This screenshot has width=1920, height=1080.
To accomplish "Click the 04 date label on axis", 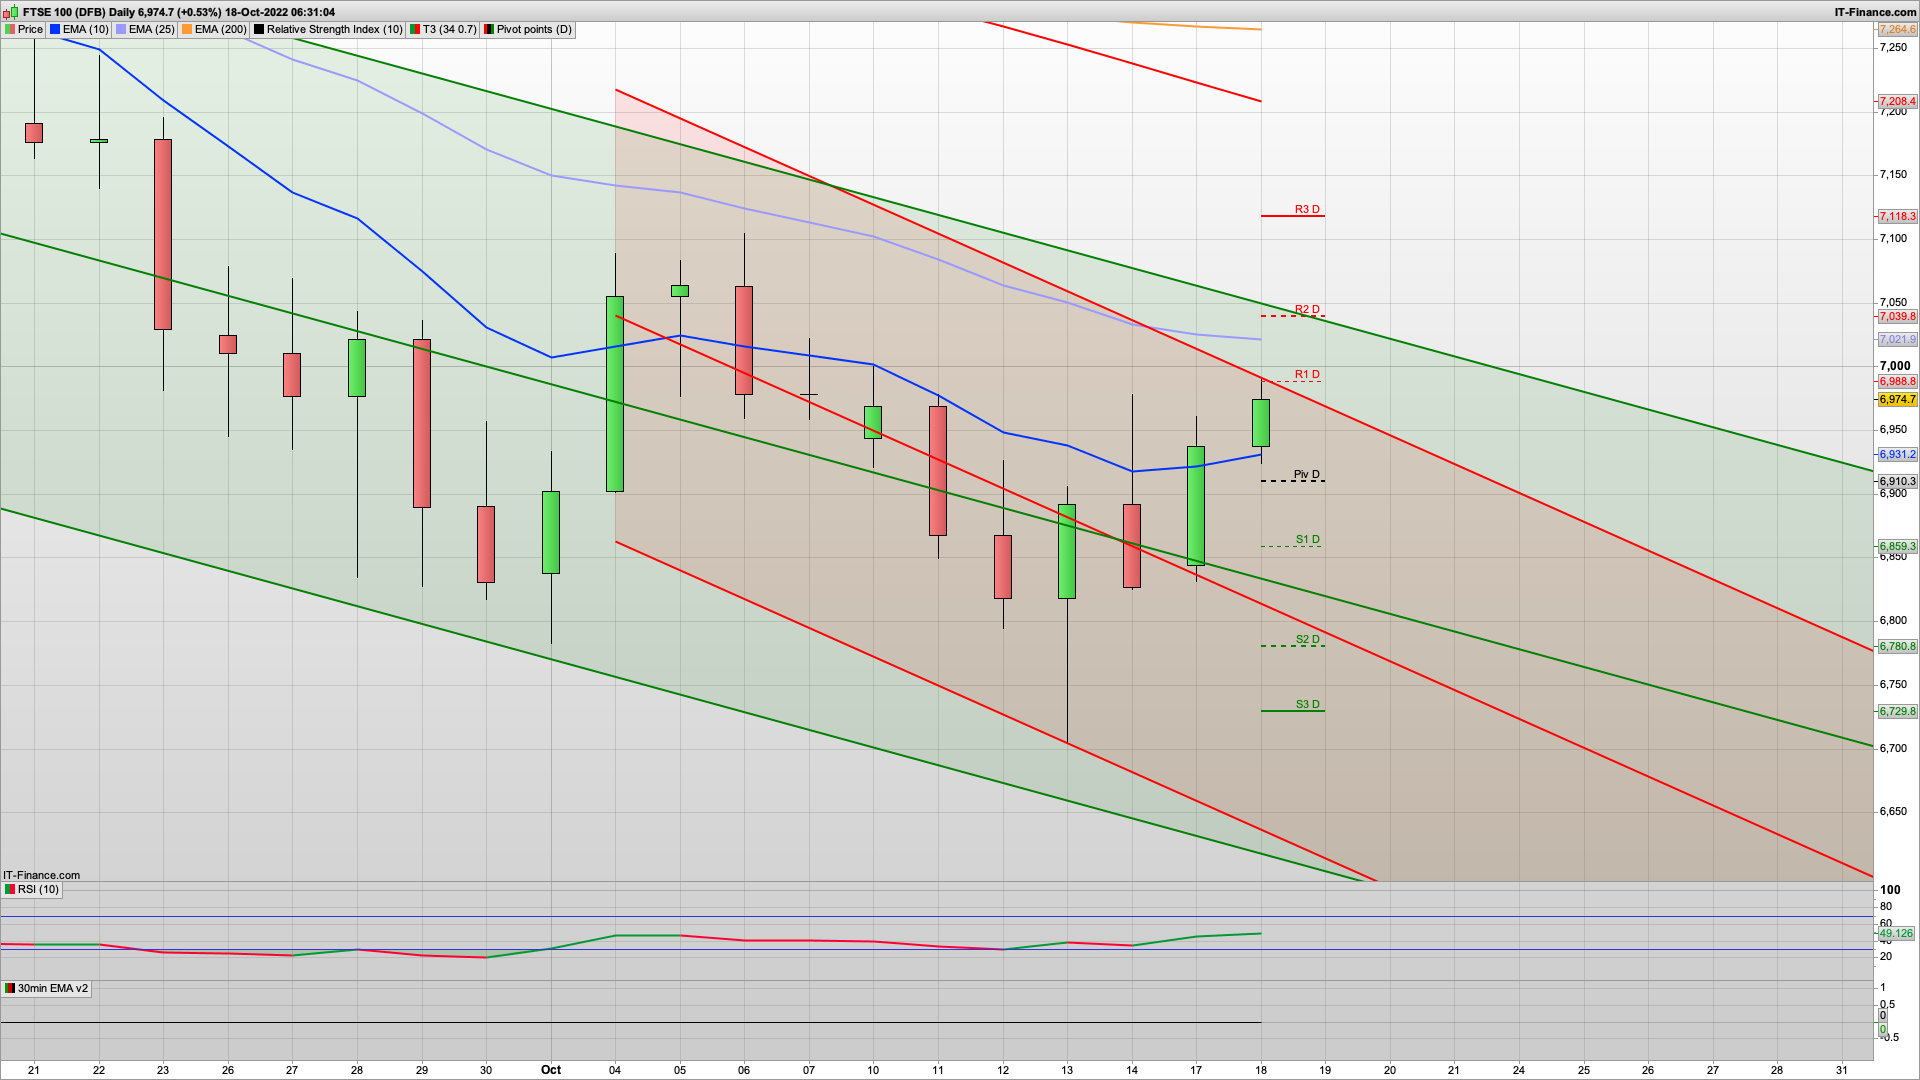I will click(x=615, y=1070).
